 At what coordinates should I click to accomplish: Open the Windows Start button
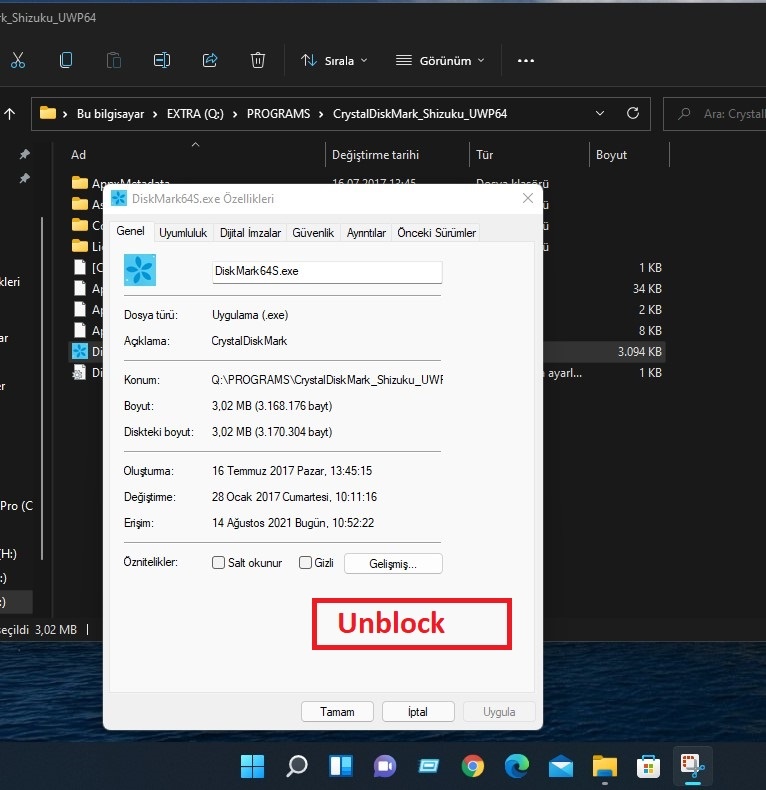pos(252,766)
